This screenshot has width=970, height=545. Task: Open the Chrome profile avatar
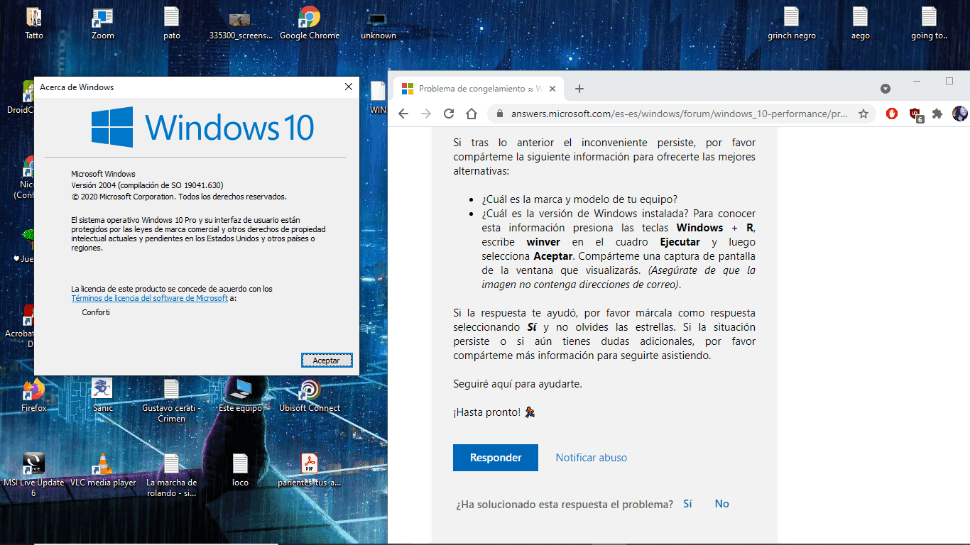959,114
